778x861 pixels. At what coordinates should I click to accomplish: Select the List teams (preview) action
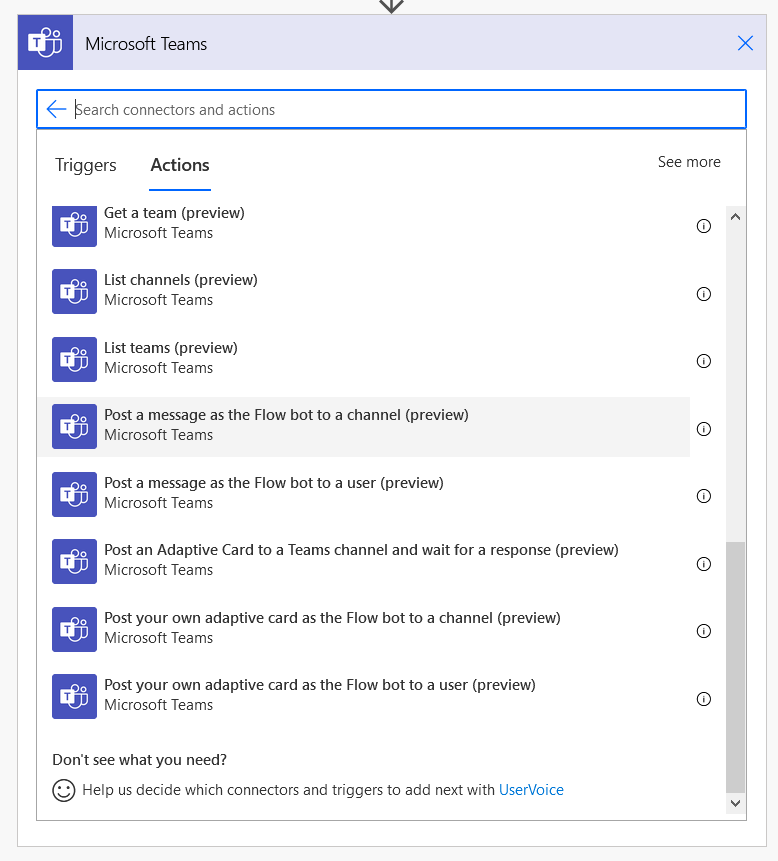(x=365, y=359)
